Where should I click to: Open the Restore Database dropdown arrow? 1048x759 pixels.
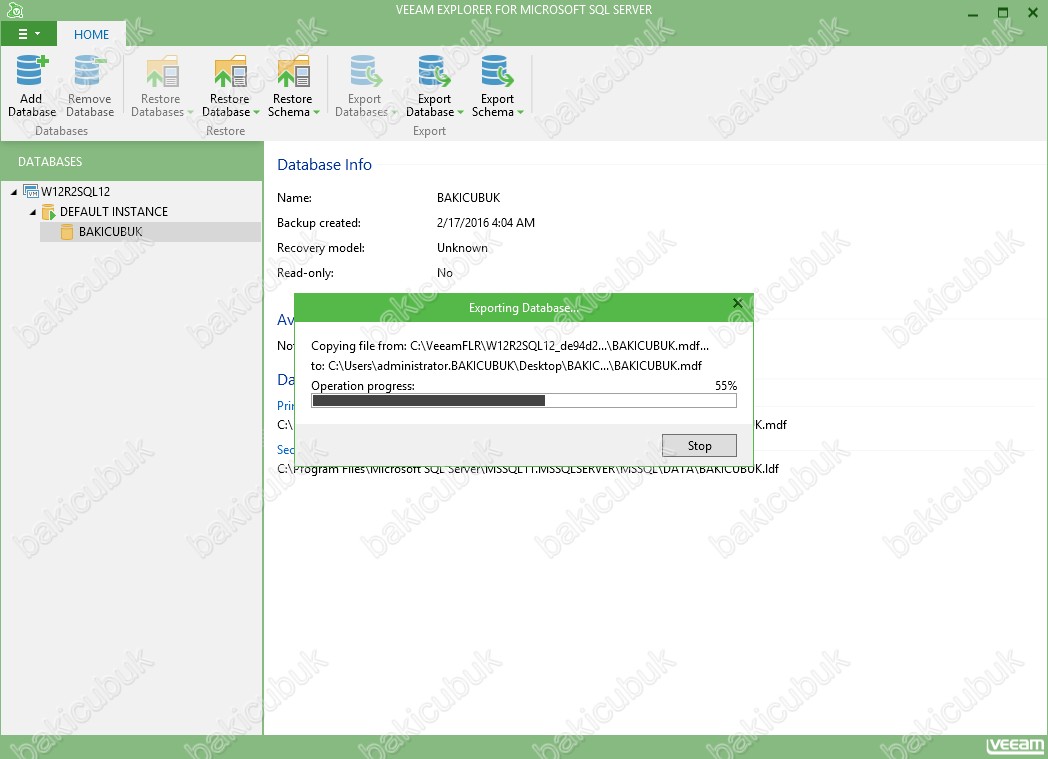tap(256, 112)
